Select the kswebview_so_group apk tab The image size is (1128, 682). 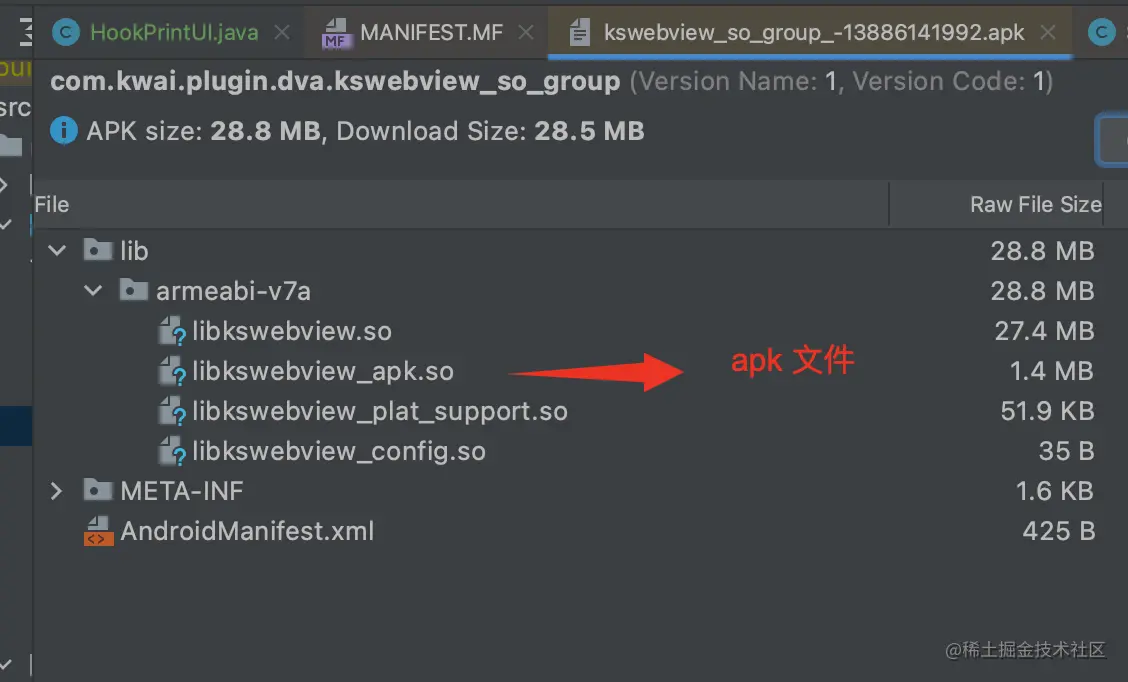[x=813, y=32]
